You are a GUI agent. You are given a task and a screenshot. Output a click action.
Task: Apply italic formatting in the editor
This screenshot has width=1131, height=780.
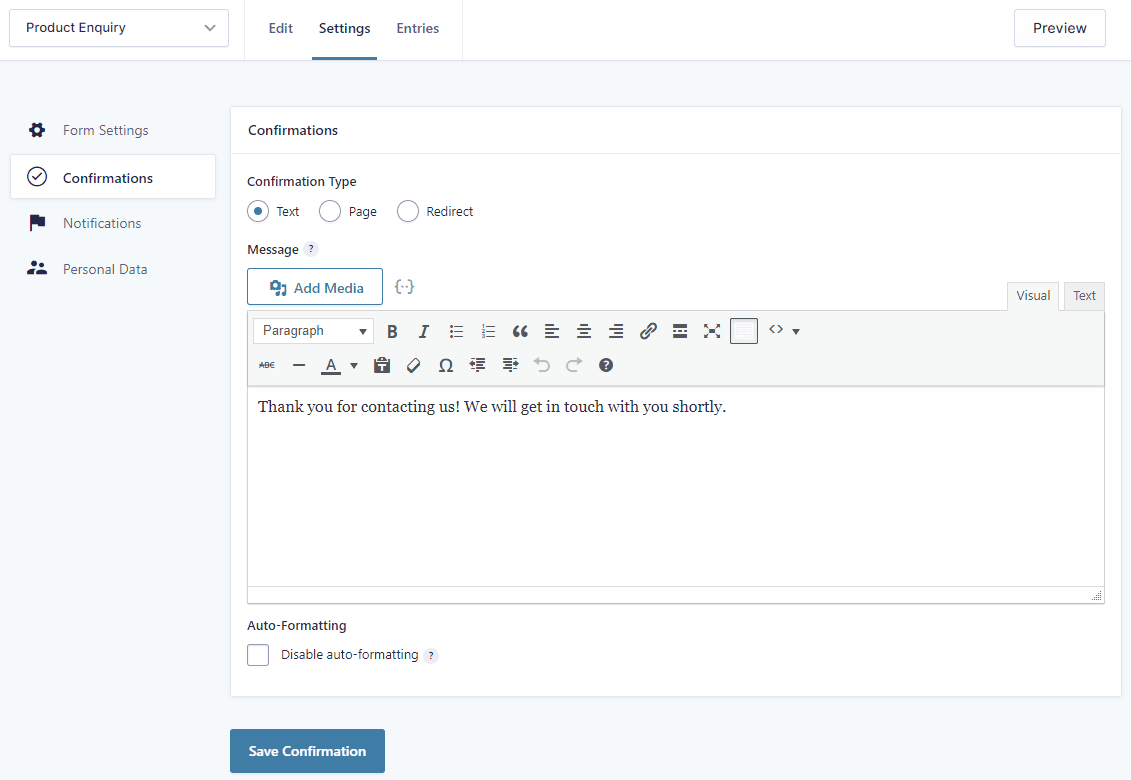tap(423, 330)
